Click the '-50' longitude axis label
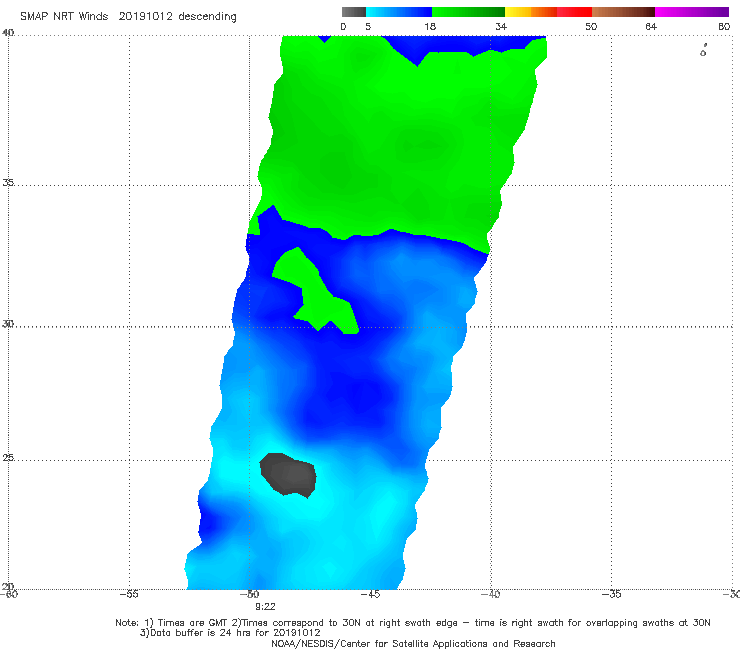740x650 pixels. (x=250, y=594)
